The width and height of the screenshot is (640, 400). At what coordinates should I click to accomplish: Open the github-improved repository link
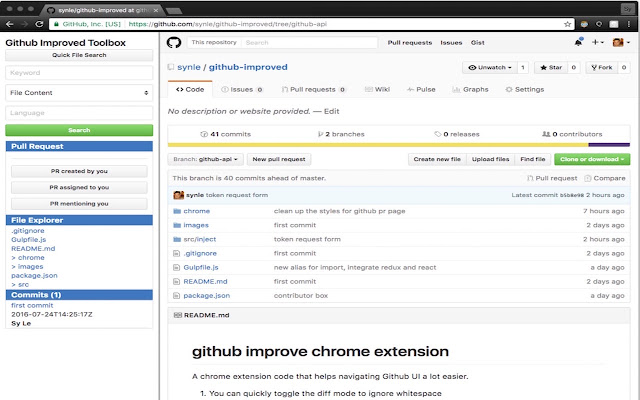(248, 67)
